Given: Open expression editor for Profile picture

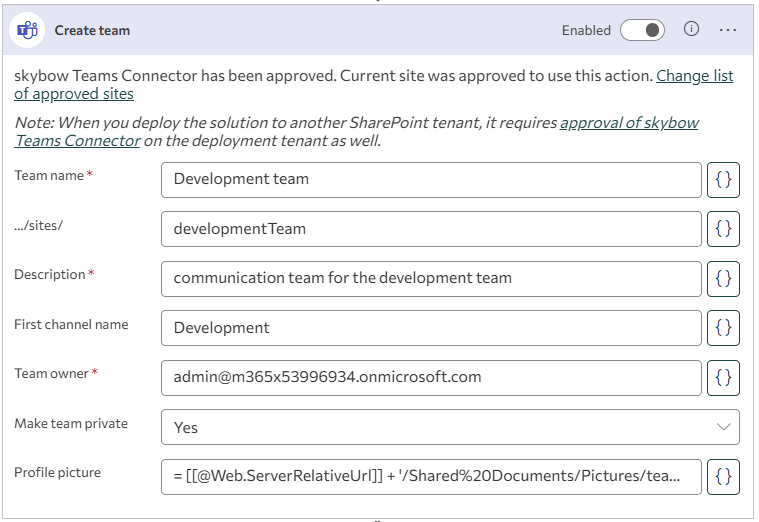Looking at the screenshot, I should point(723,477).
